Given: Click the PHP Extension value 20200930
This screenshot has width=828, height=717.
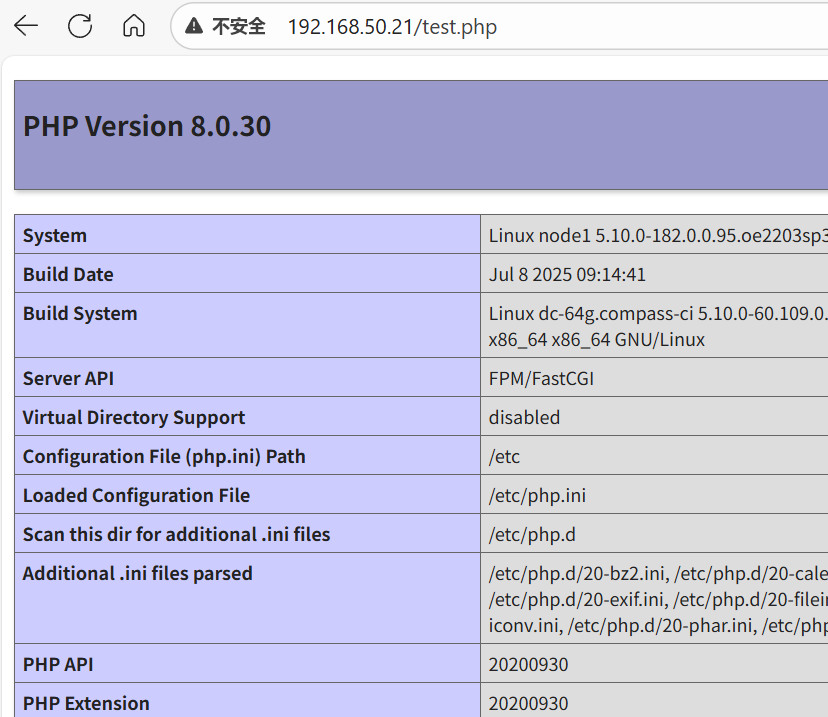Looking at the screenshot, I should [529, 704].
